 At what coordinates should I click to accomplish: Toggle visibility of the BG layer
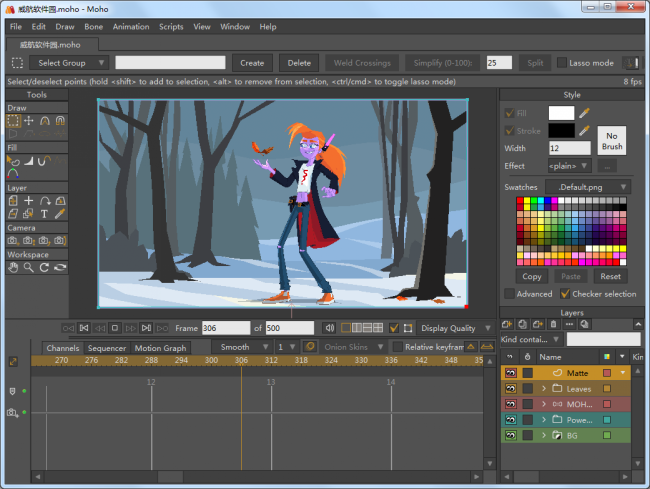tap(511, 436)
